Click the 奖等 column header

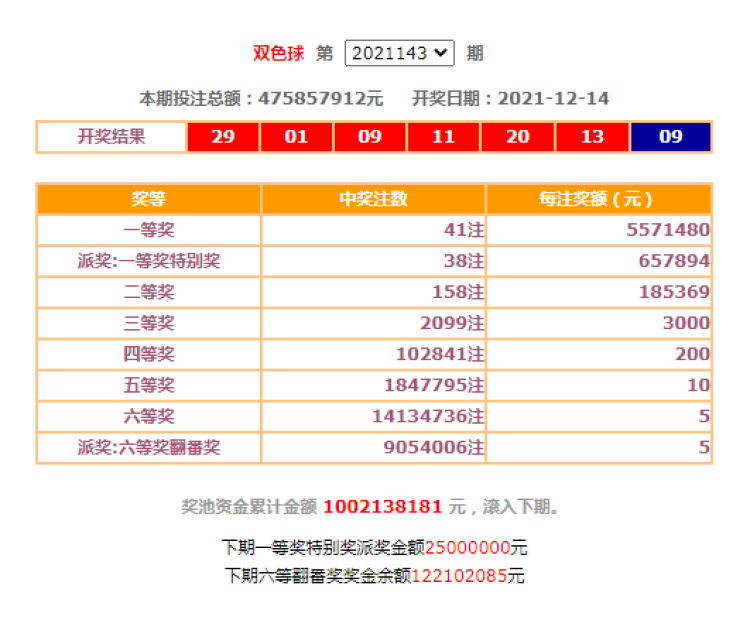[x=149, y=199]
